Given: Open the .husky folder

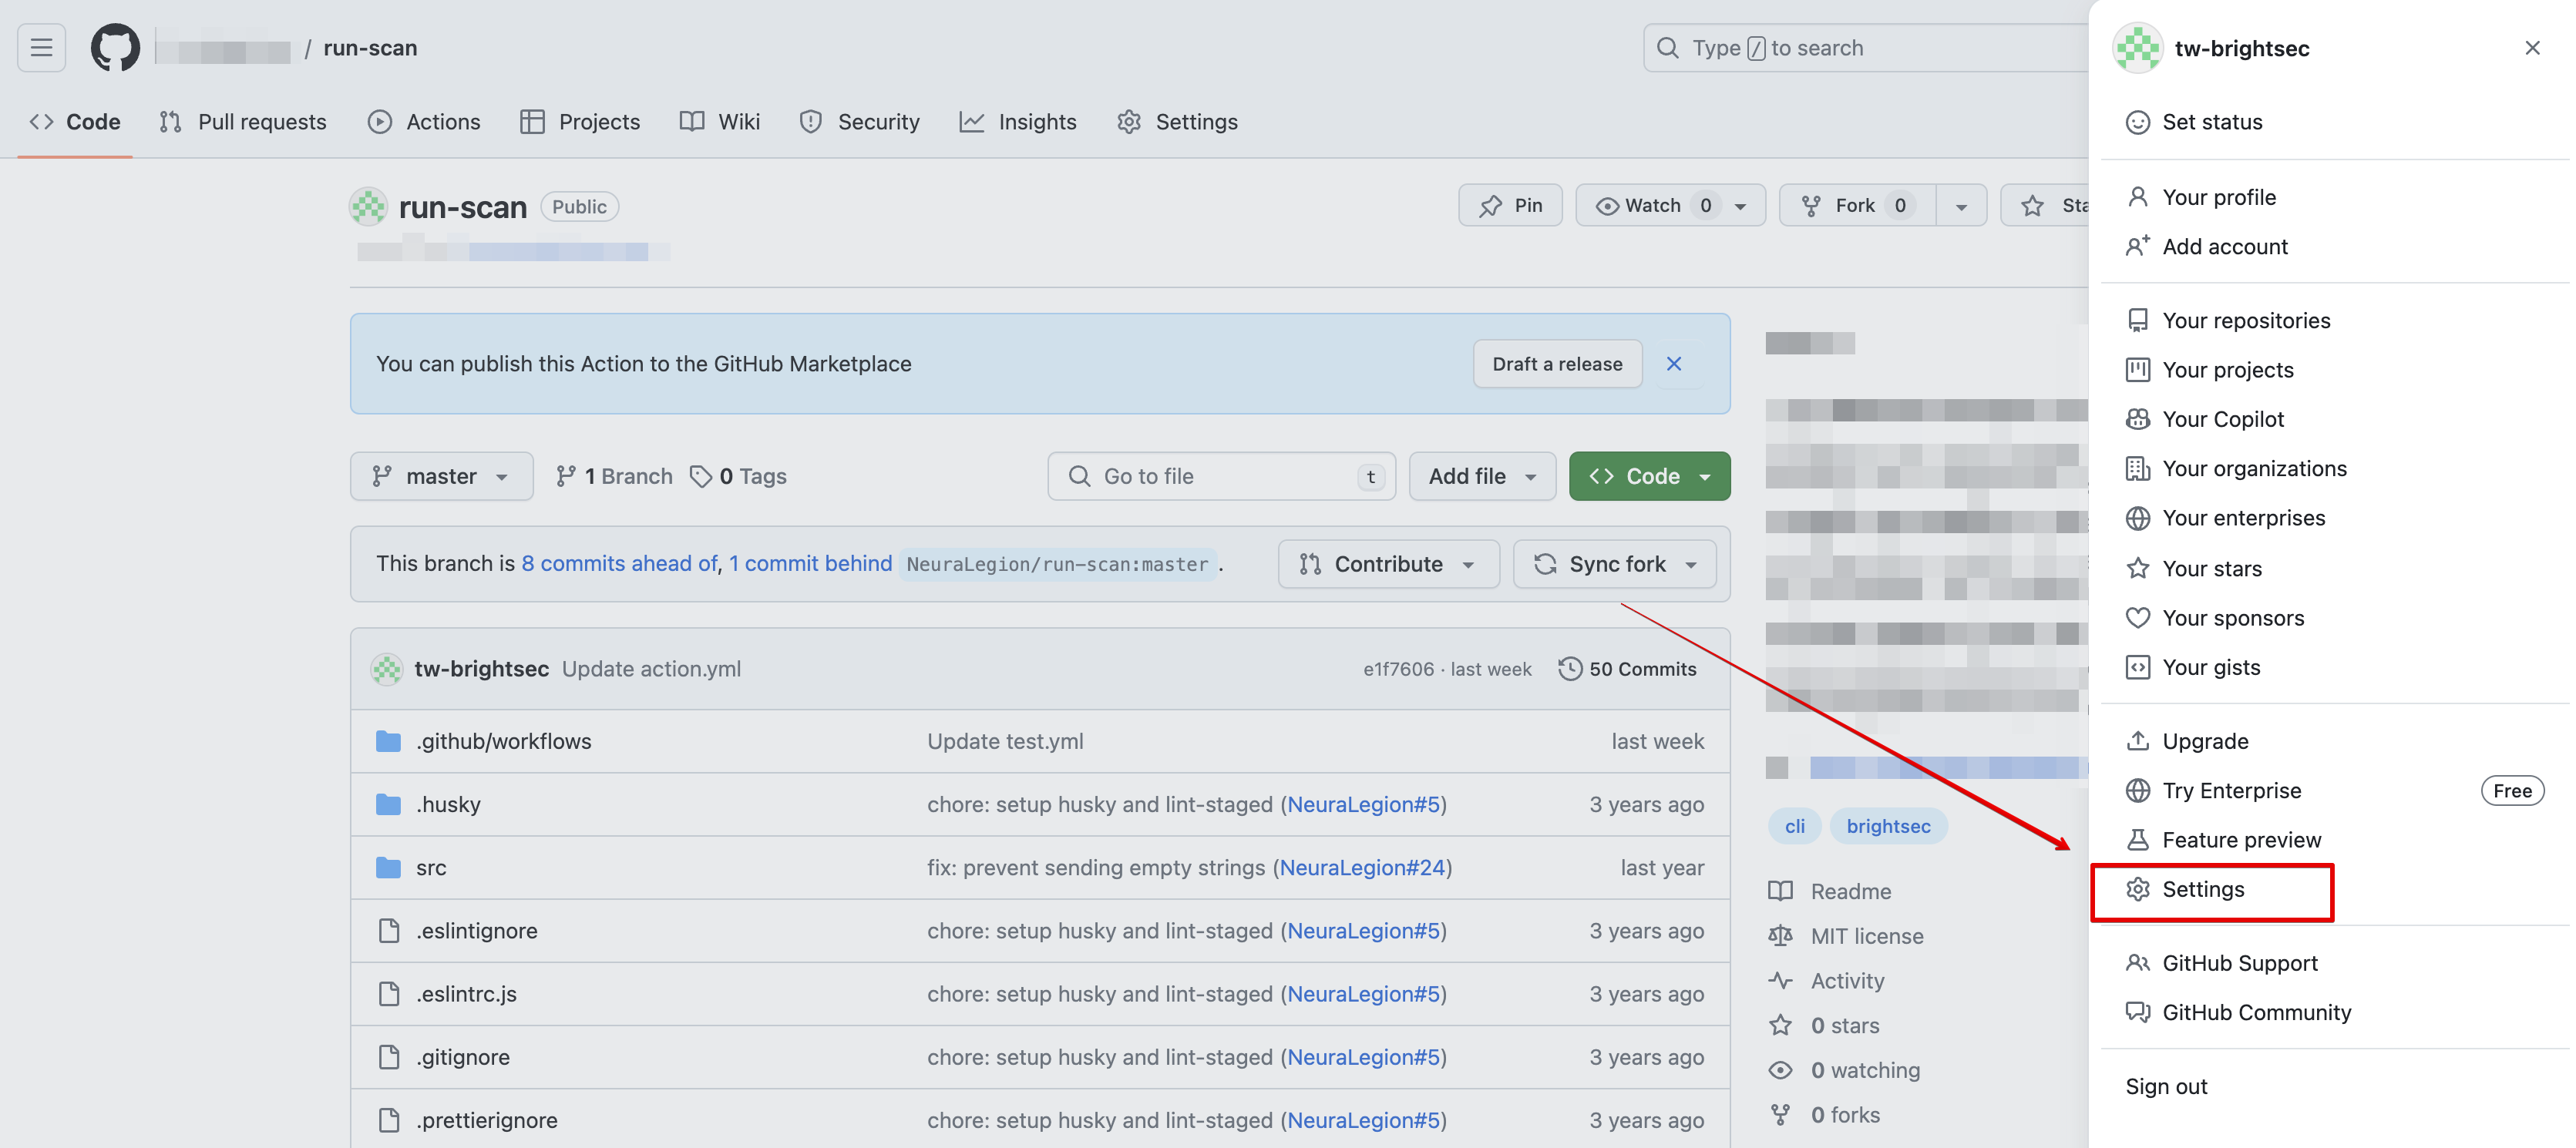Looking at the screenshot, I should 448,804.
